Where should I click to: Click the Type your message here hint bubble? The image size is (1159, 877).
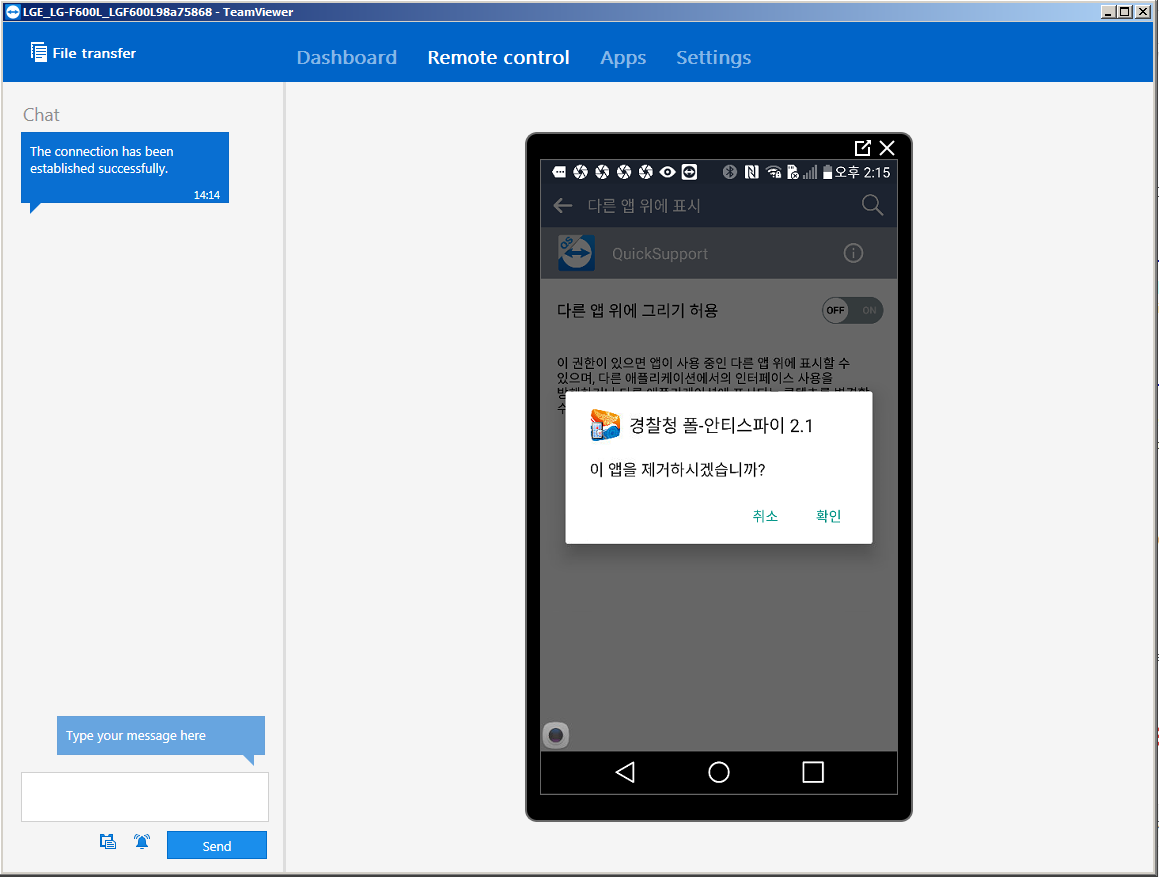pyautogui.click(x=160, y=736)
